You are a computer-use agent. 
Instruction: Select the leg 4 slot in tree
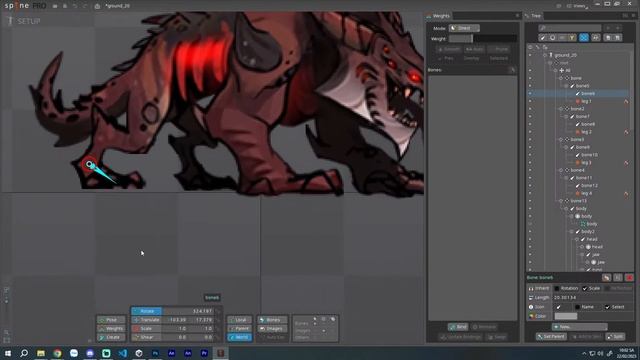click(x=586, y=193)
